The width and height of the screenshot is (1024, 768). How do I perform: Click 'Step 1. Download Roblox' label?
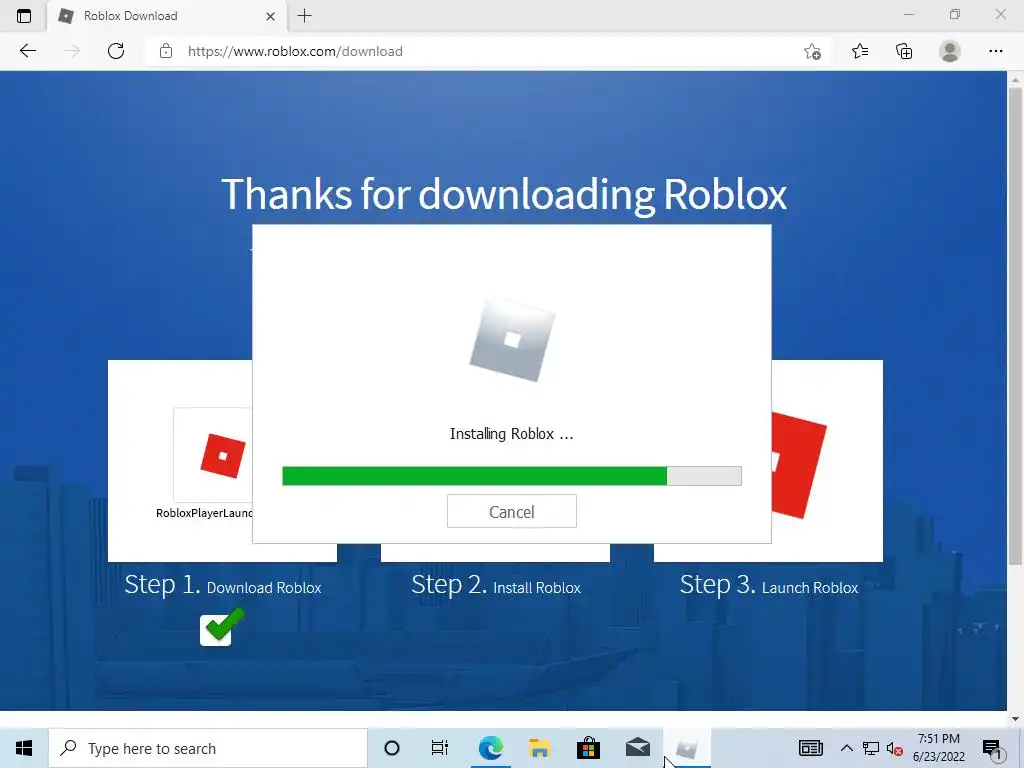[x=223, y=585]
